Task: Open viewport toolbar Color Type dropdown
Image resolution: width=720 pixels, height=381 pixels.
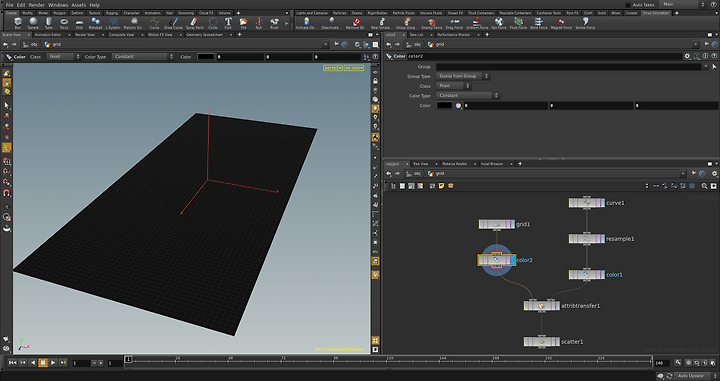Action: click(x=143, y=56)
